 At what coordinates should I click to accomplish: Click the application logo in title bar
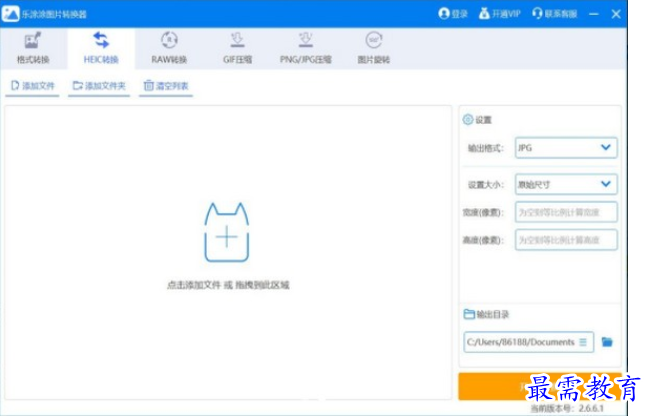point(10,14)
